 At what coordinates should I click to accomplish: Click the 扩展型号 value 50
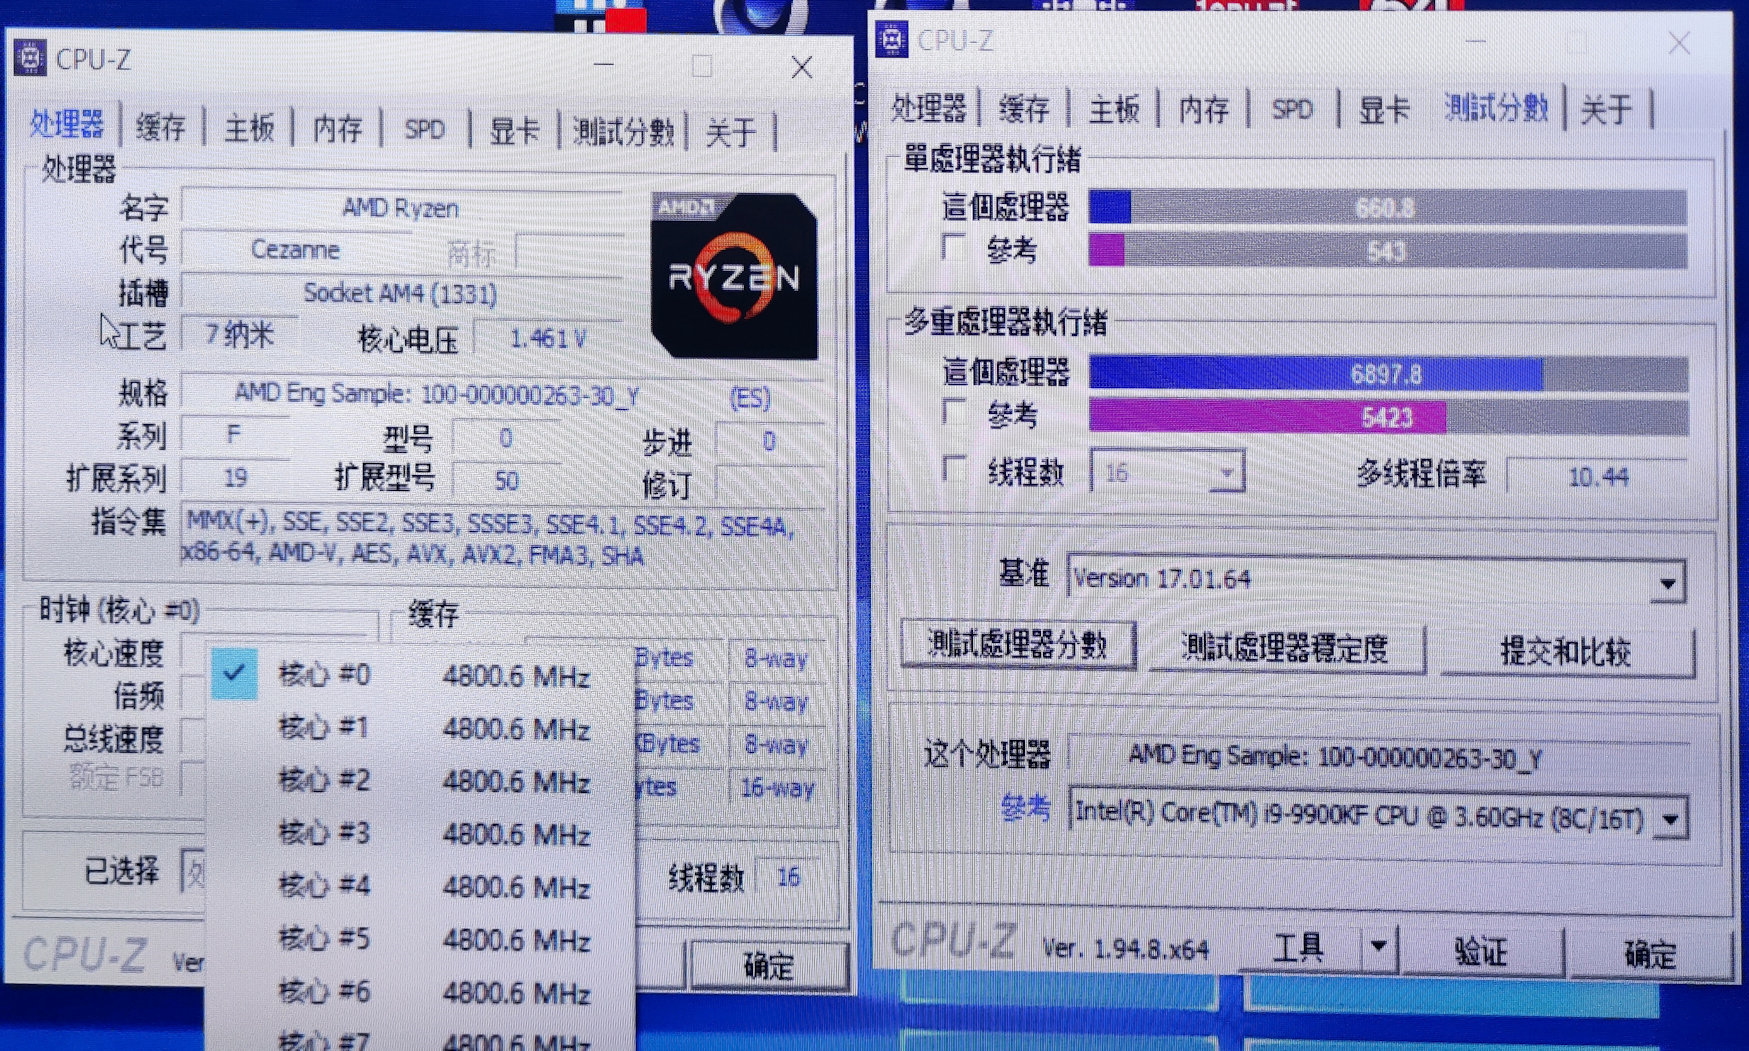point(506,480)
